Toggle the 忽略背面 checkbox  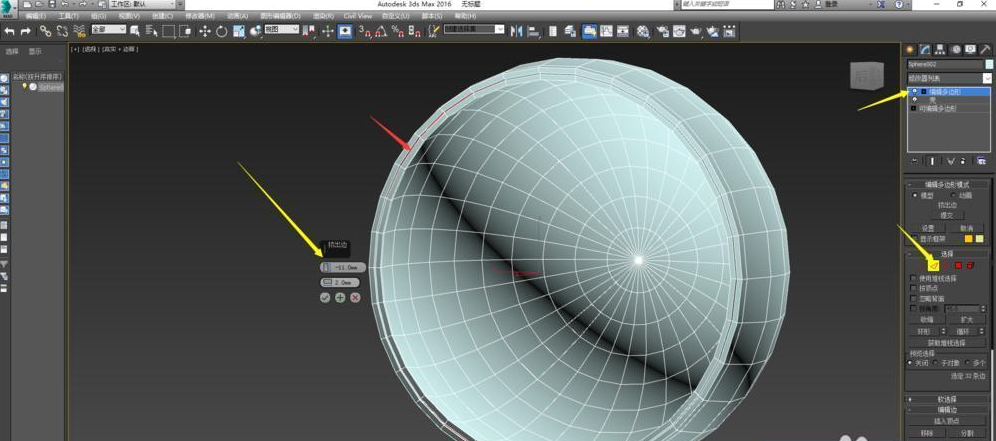[912, 299]
